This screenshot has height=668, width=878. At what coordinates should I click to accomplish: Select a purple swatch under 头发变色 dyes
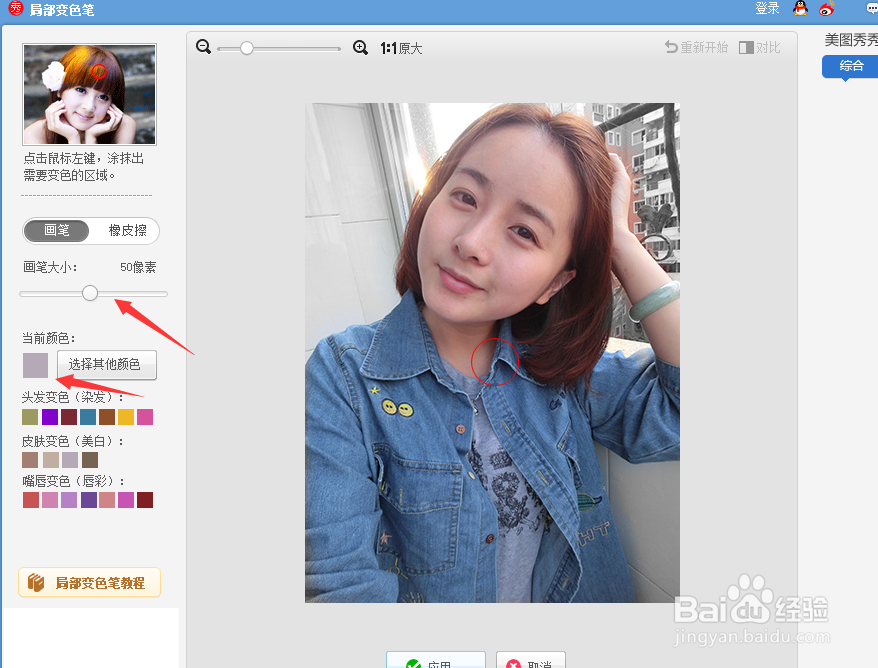tap(48, 417)
